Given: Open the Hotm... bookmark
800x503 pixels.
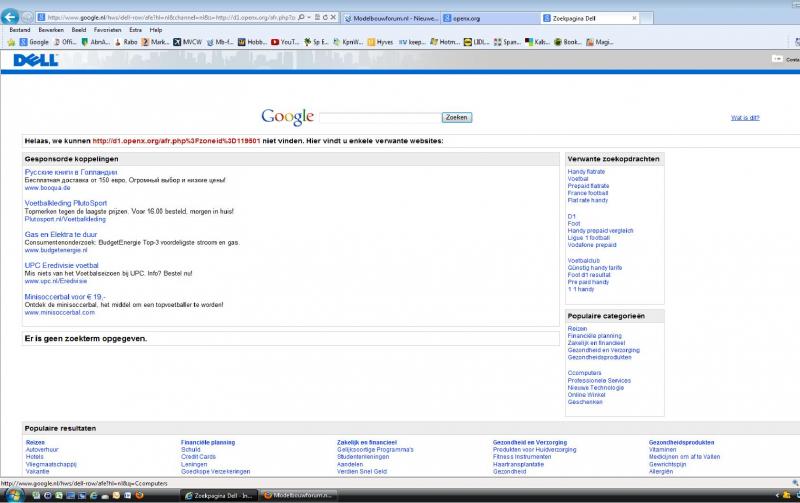Looking at the screenshot, I should 444,42.
